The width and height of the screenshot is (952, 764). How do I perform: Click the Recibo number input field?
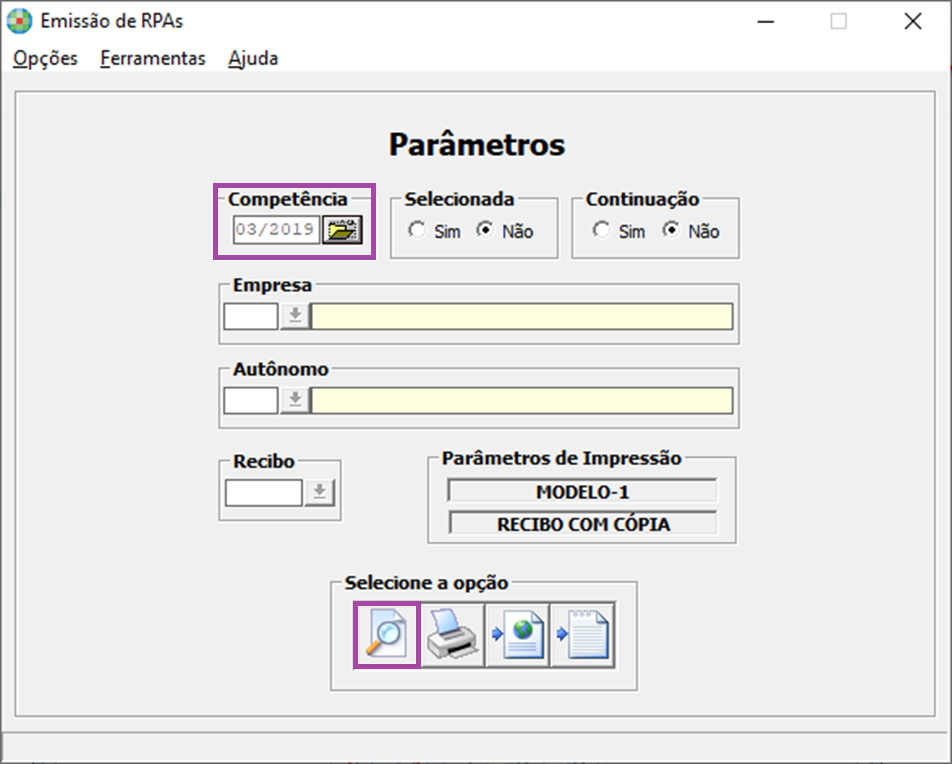264,493
